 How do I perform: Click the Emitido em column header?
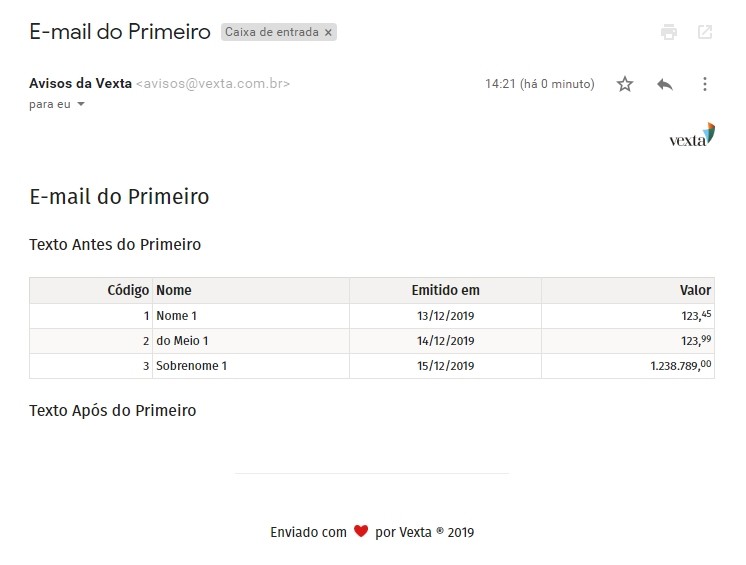coord(445,290)
